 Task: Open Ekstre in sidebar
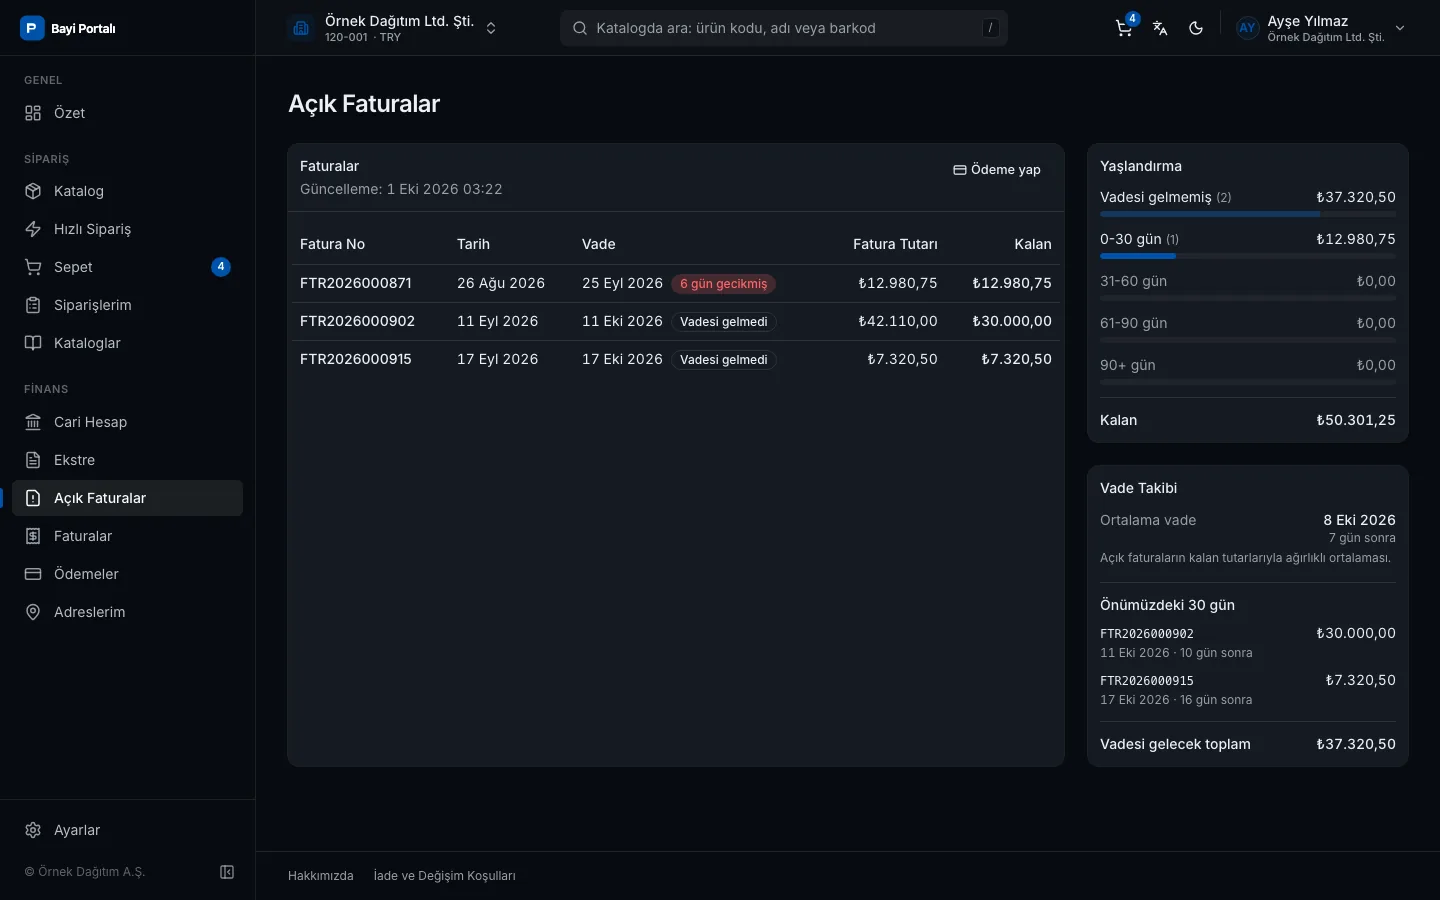(127, 460)
